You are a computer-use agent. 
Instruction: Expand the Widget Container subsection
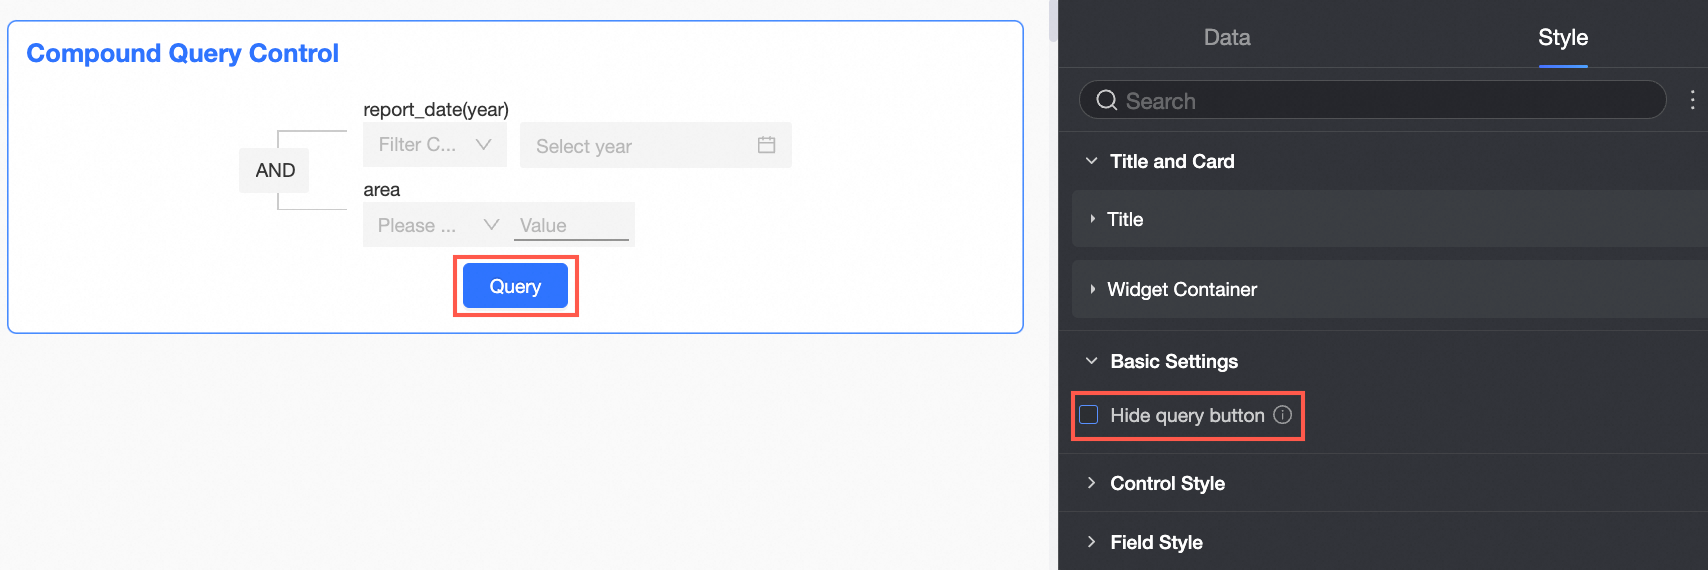pyautogui.click(x=1093, y=289)
